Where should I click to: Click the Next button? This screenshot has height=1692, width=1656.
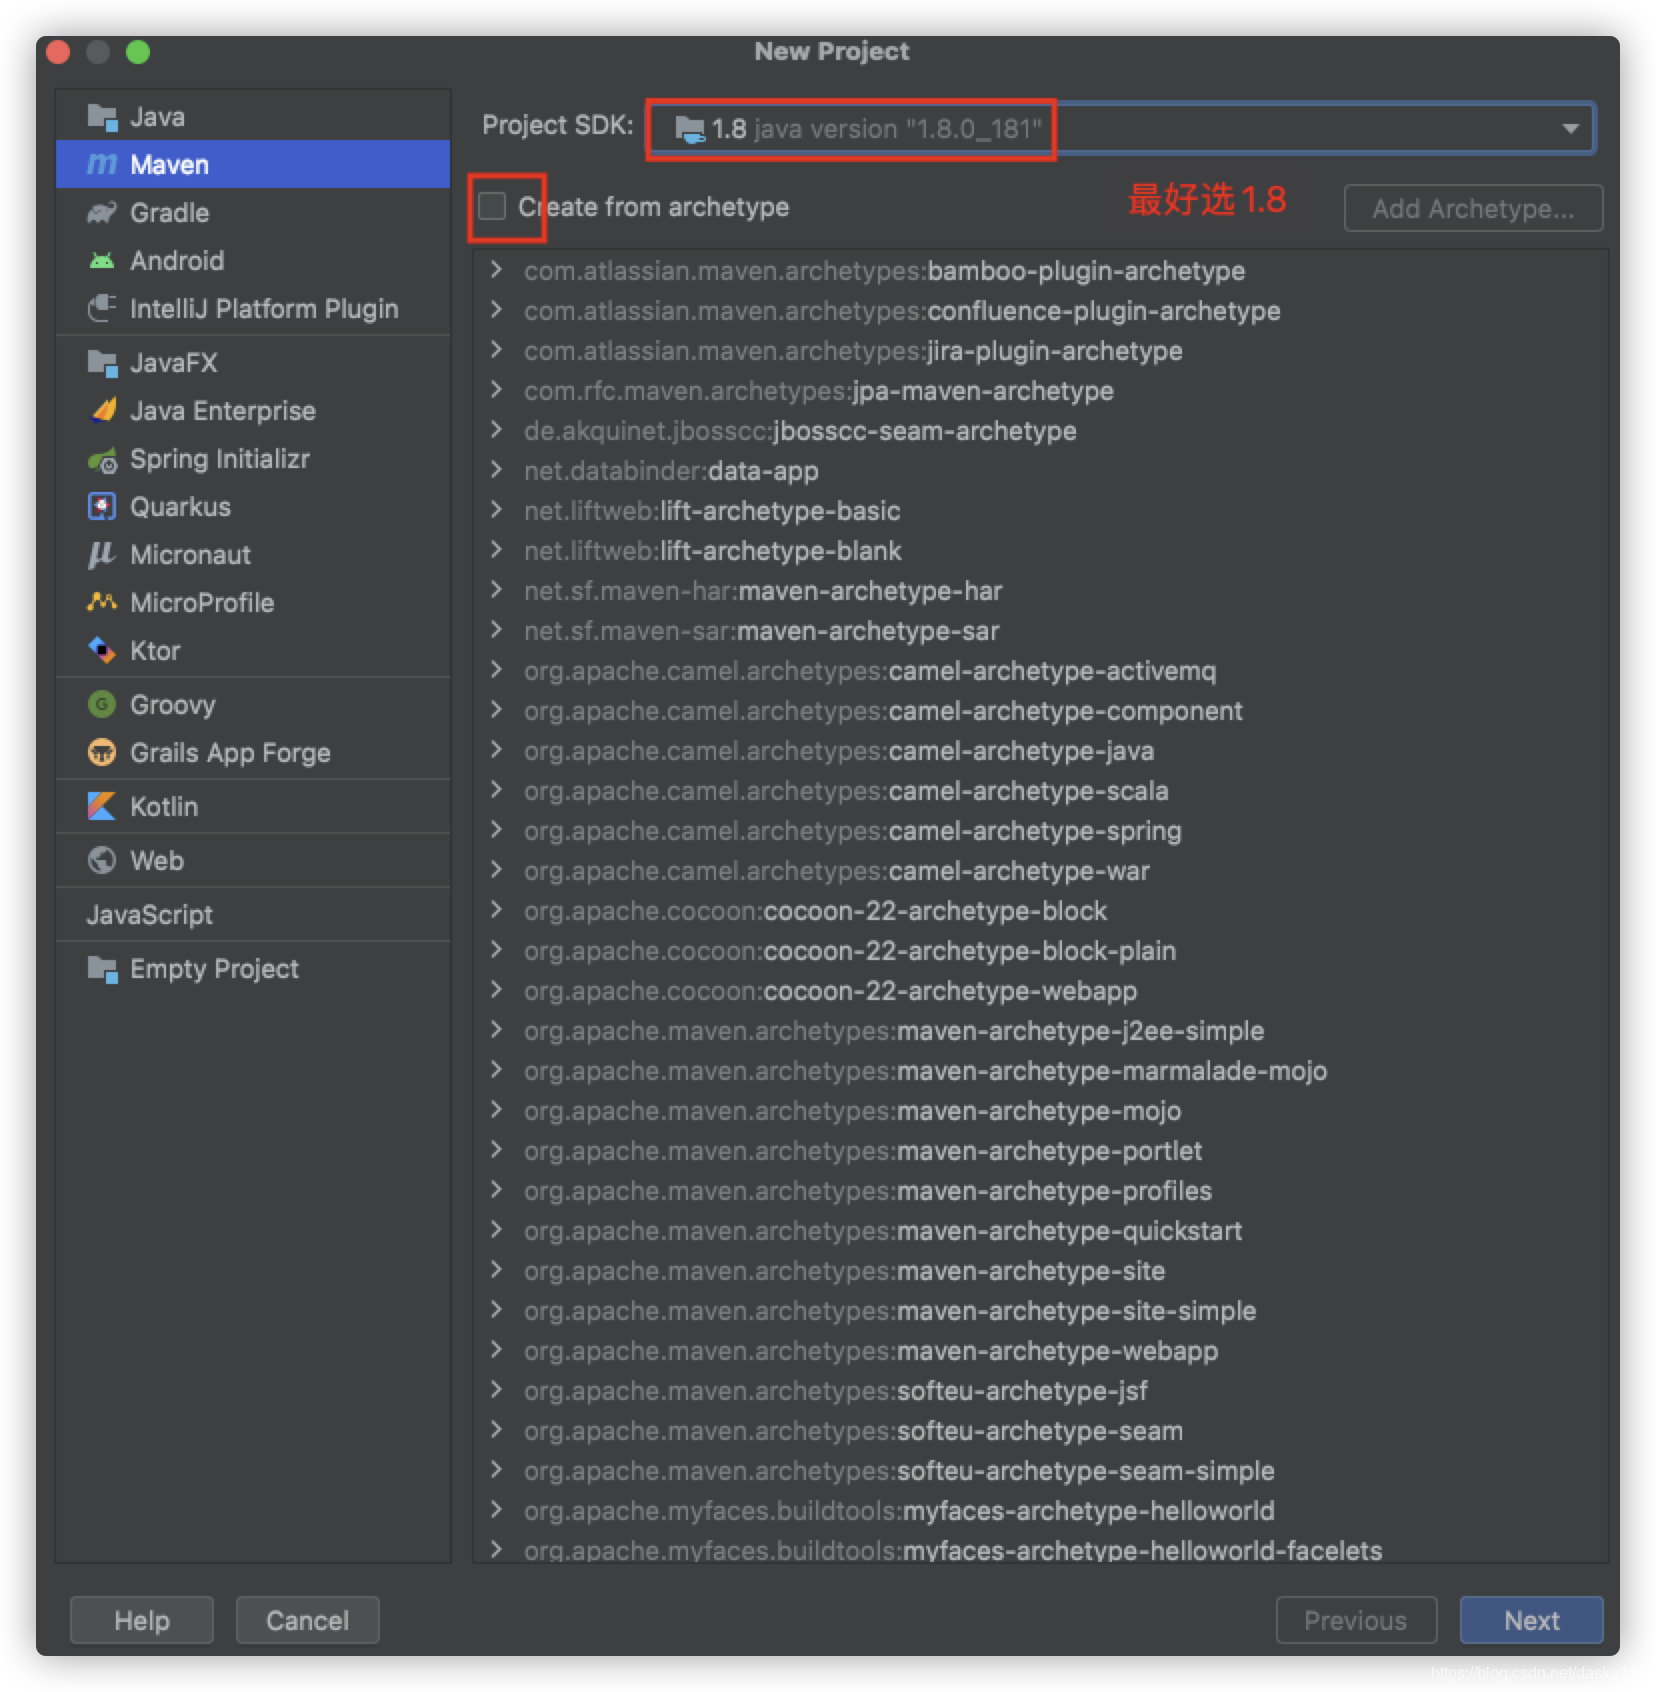1531,1620
